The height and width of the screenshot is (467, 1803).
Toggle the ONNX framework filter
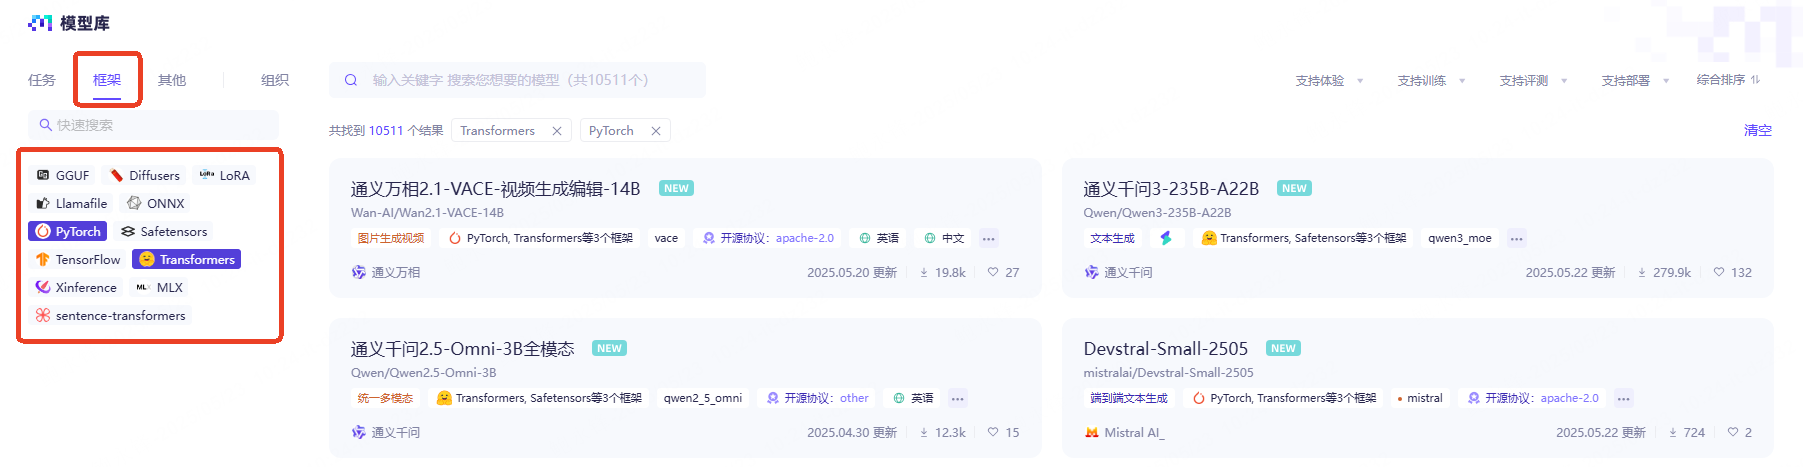[155, 203]
